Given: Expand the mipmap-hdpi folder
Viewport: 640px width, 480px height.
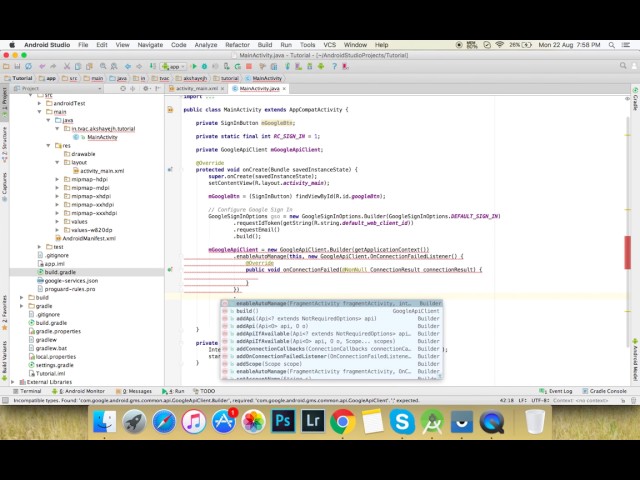Looking at the screenshot, I should click(x=57, y=179).
